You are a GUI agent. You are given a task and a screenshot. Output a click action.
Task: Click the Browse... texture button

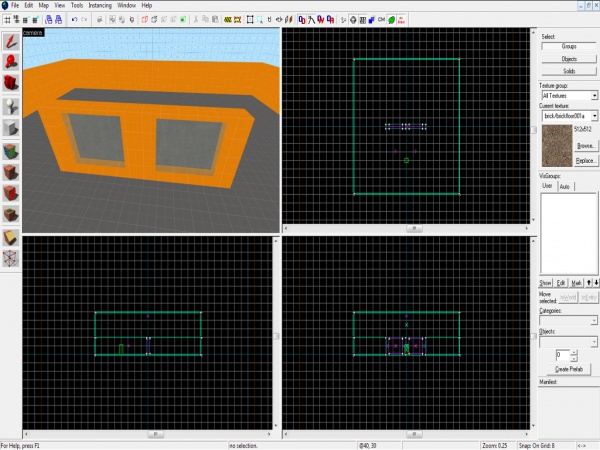tap(585, 146)
